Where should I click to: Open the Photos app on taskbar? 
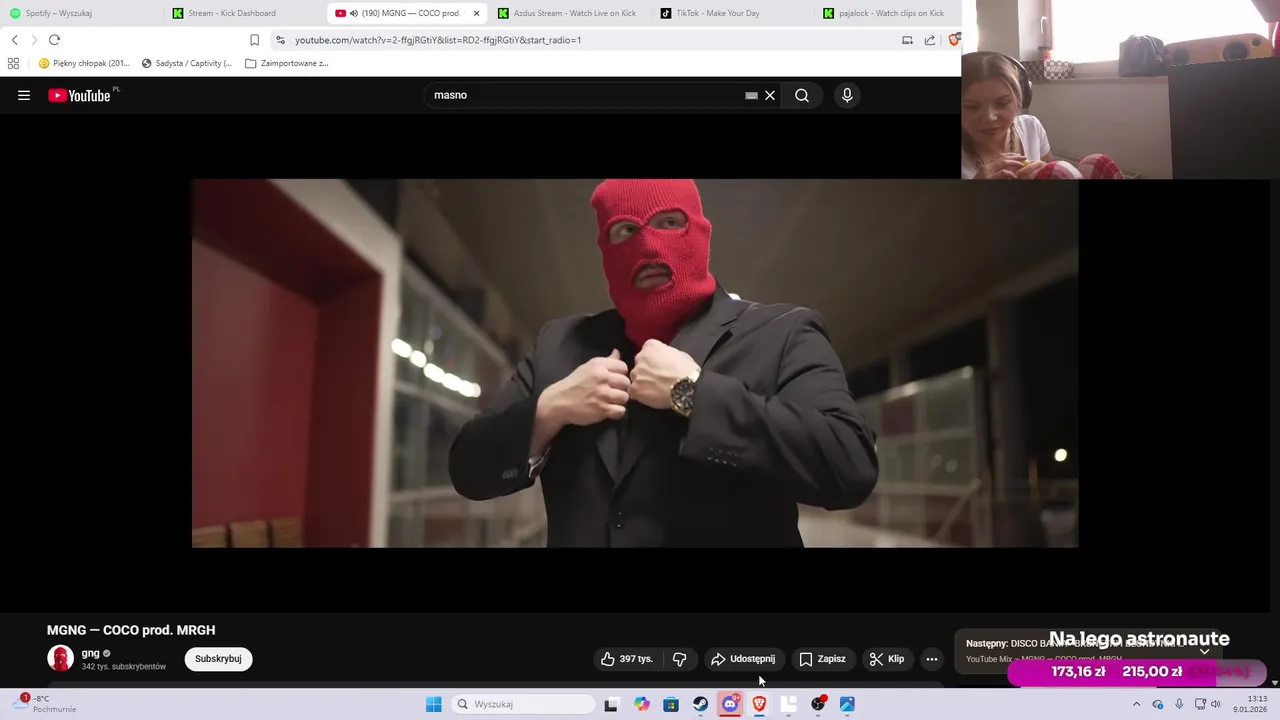[x=847, y=704]
